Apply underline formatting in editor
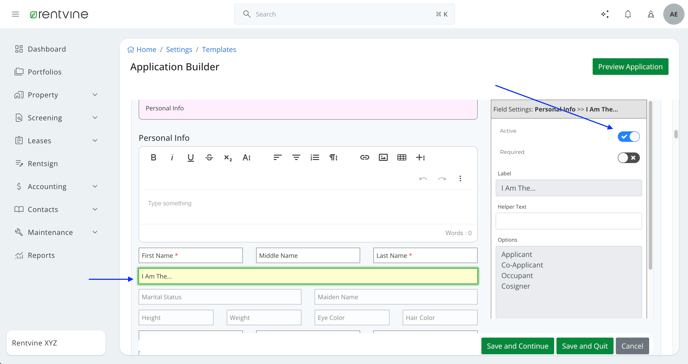 (190, 158)
